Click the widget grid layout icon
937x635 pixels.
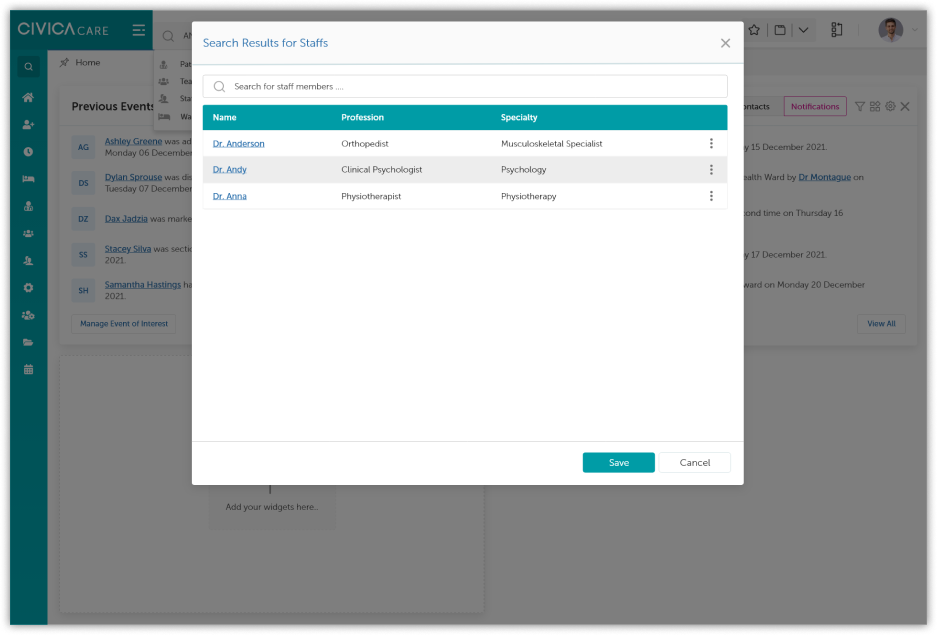[x=875, y=106]
